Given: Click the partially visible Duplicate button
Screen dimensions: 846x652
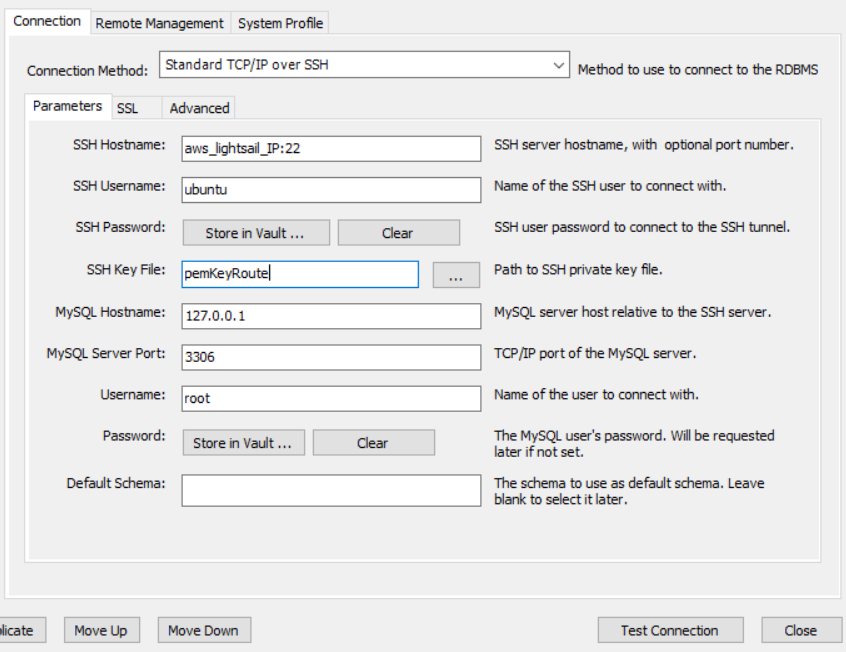Looking at the screenshot, I should click(22, 630).
